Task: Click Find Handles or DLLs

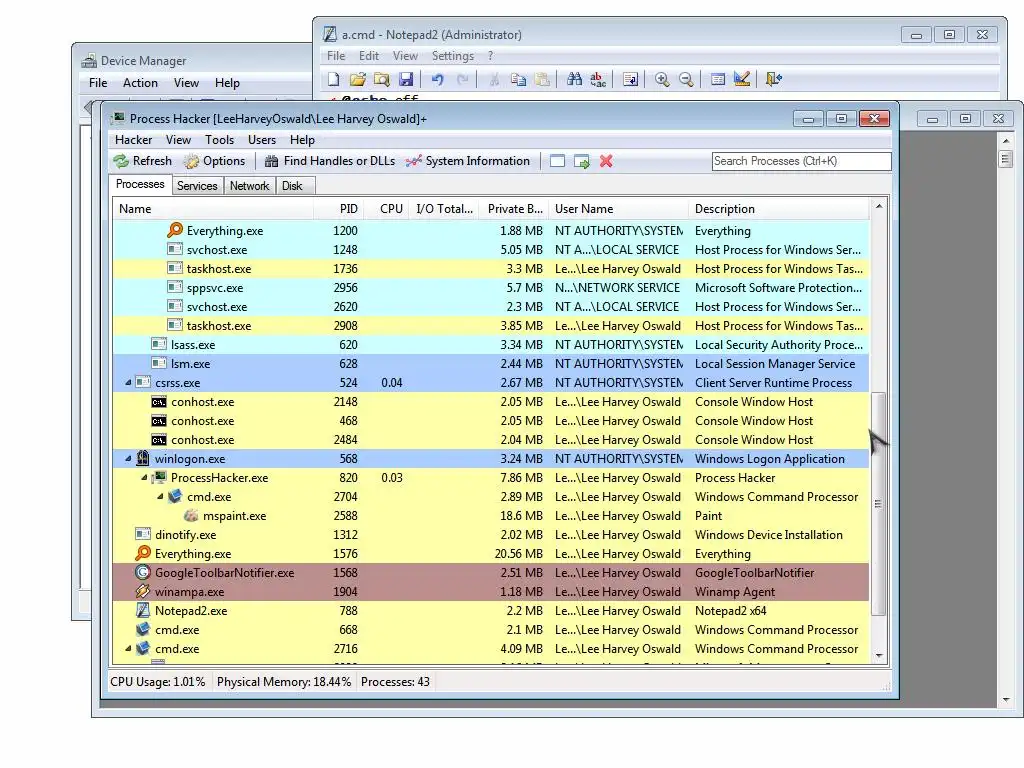Action: (330, 161)
